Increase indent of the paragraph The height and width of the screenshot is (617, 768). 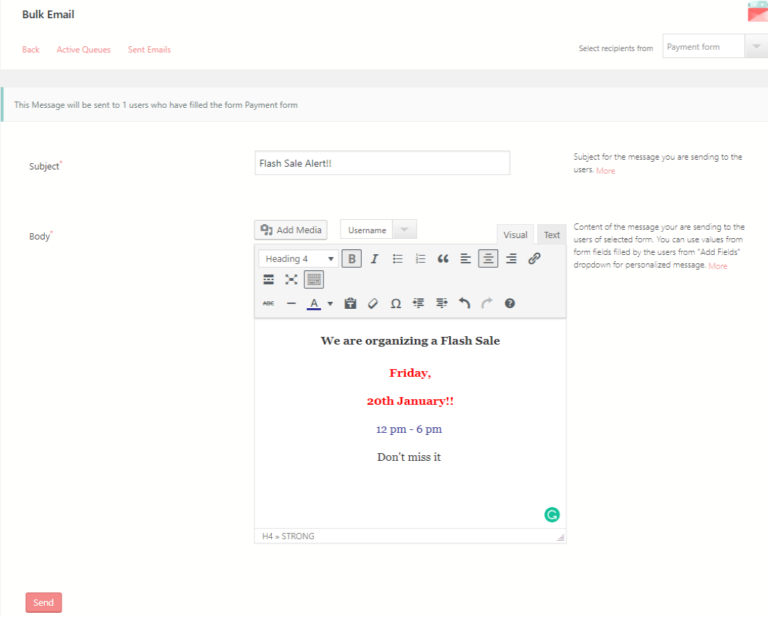point(441,304)
